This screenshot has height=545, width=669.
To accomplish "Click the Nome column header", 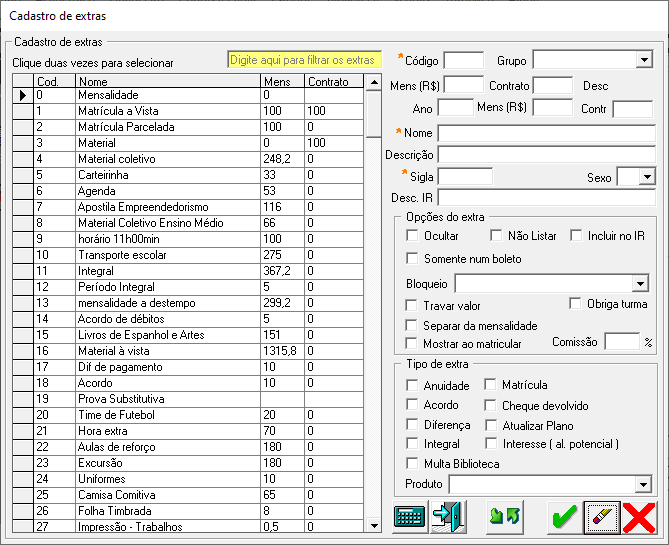I will [x=168, y=81].
